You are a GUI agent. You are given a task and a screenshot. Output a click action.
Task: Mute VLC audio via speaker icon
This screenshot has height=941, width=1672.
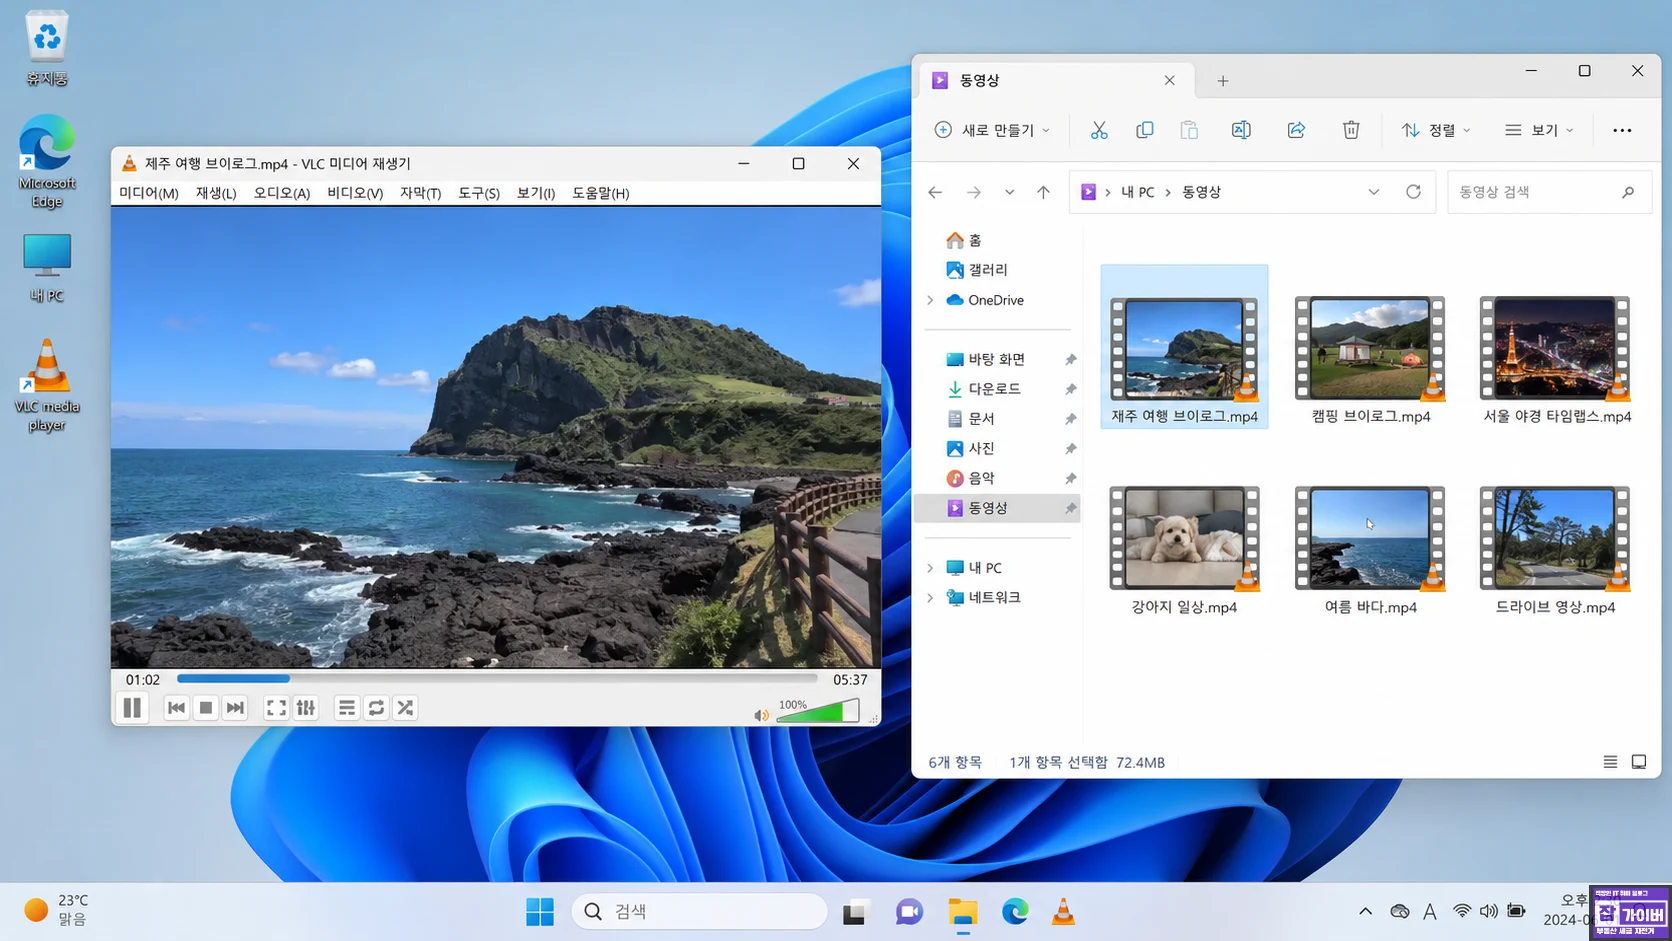[x=761, y=715]
